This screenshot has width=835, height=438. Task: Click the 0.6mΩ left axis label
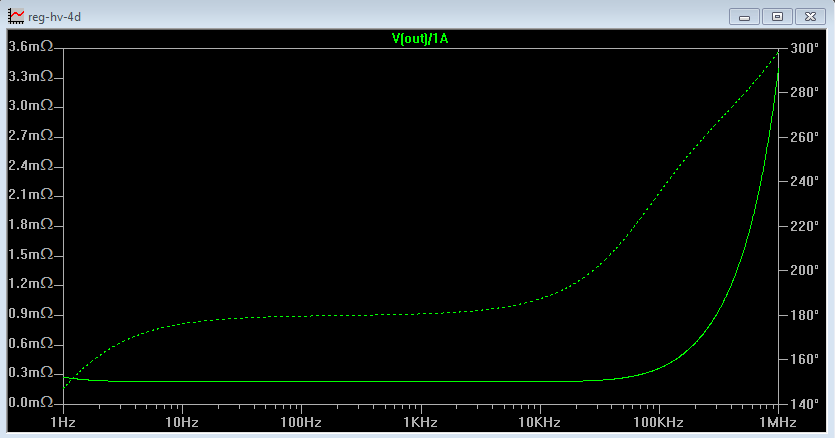(31, 343)
